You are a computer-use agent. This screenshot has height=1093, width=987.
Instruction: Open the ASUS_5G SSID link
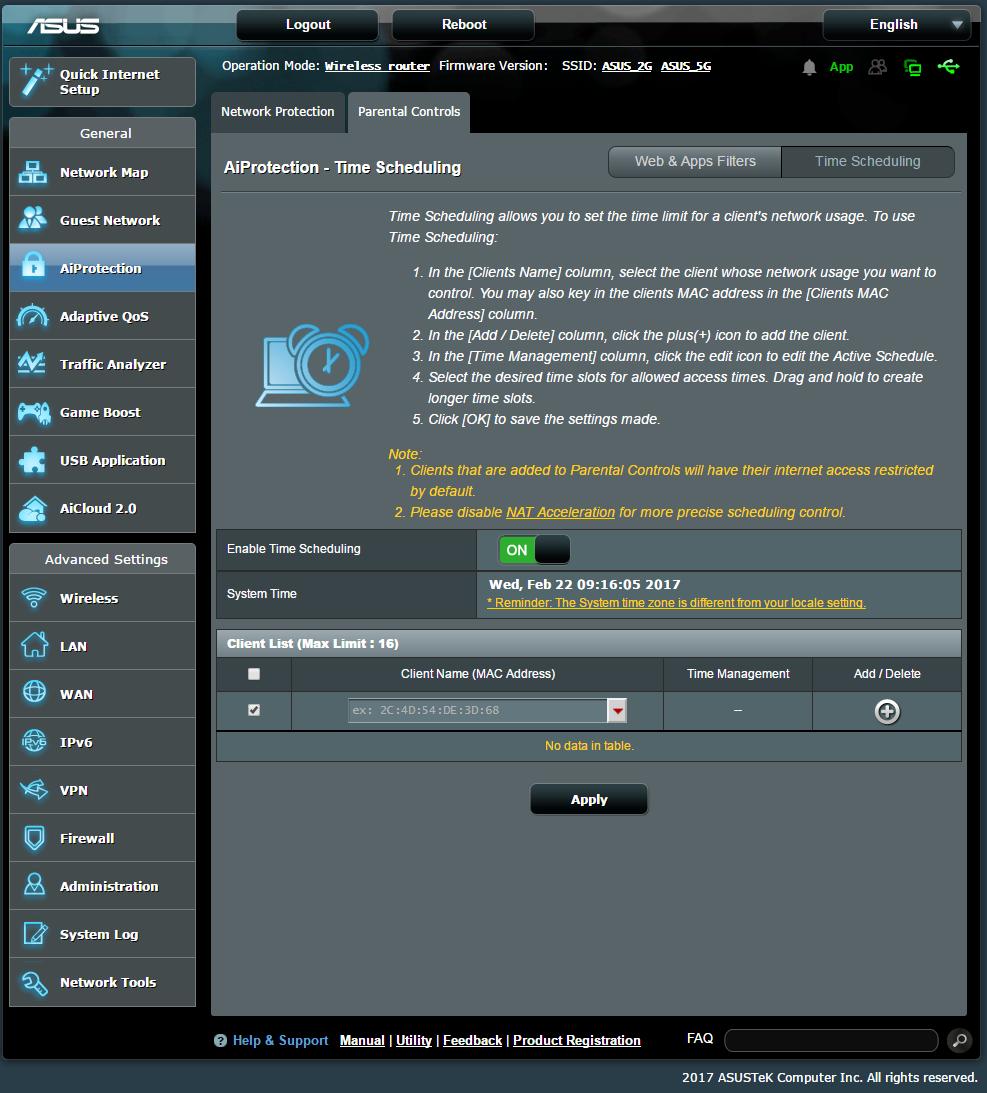pos(686,66)
